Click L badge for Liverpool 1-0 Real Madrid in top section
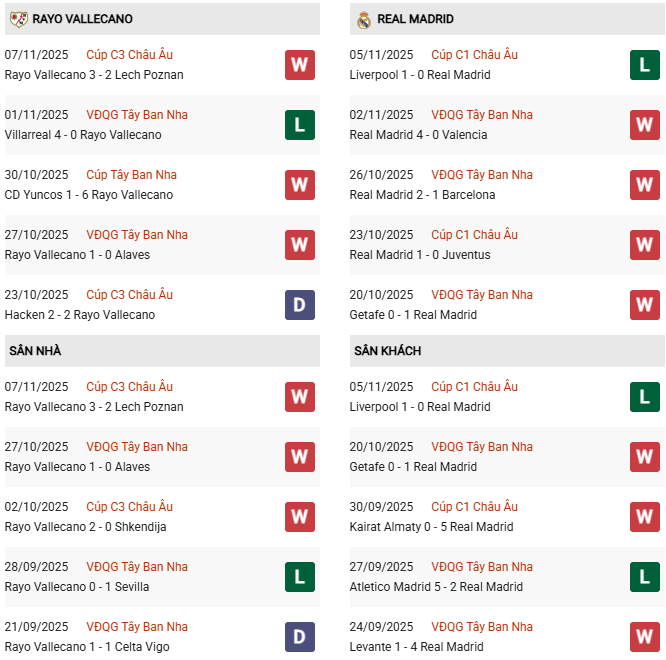The height and width of the screenshot is (660, 666). (644, 65)
